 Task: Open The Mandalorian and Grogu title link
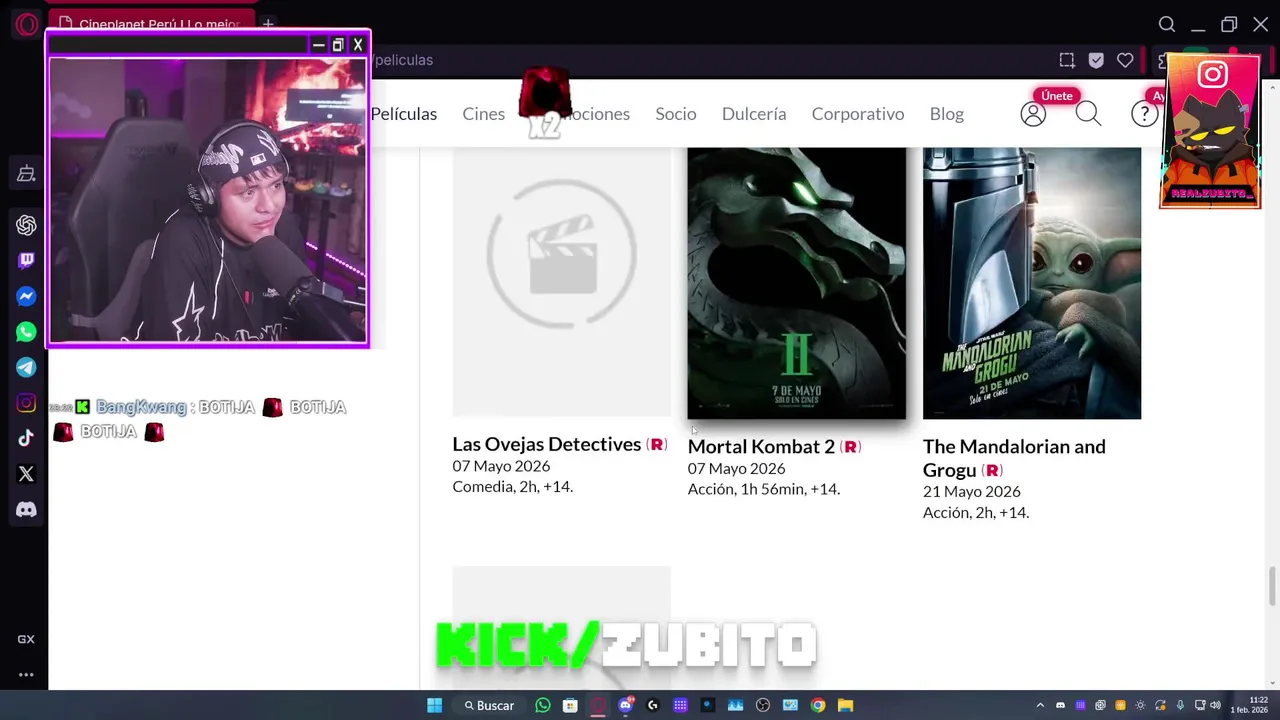click(x=1014, y=458)
